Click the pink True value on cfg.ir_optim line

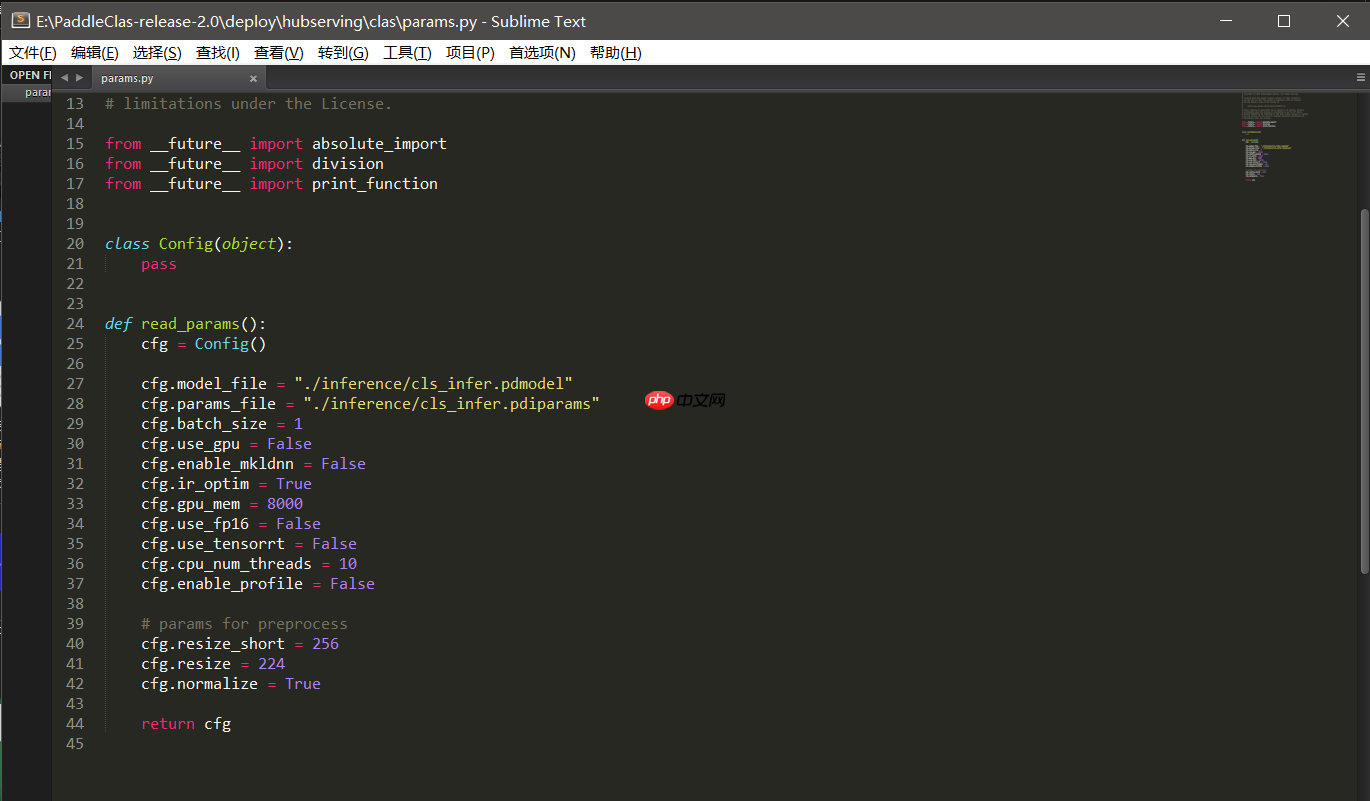[x=293, y=483]
